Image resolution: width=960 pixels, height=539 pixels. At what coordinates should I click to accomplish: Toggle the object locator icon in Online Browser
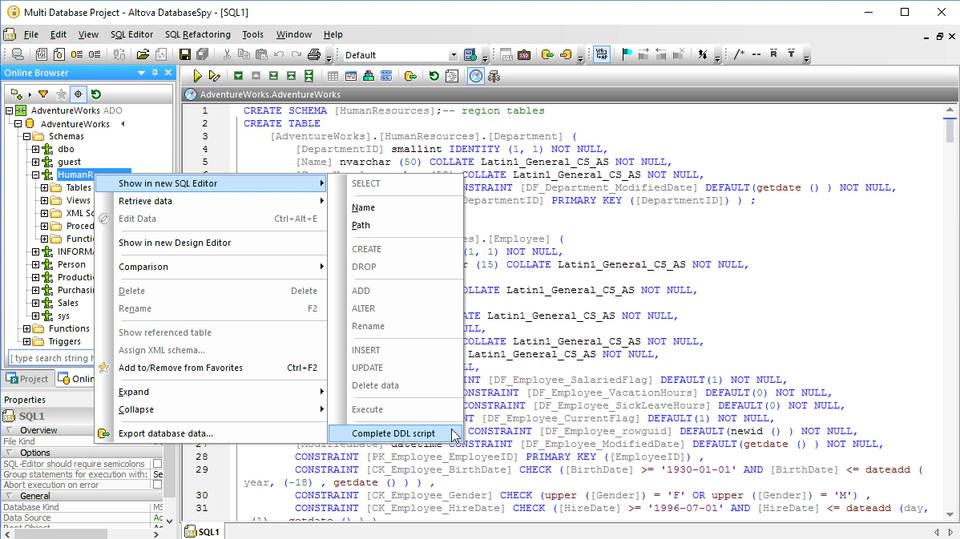click(x=78, y=94)
